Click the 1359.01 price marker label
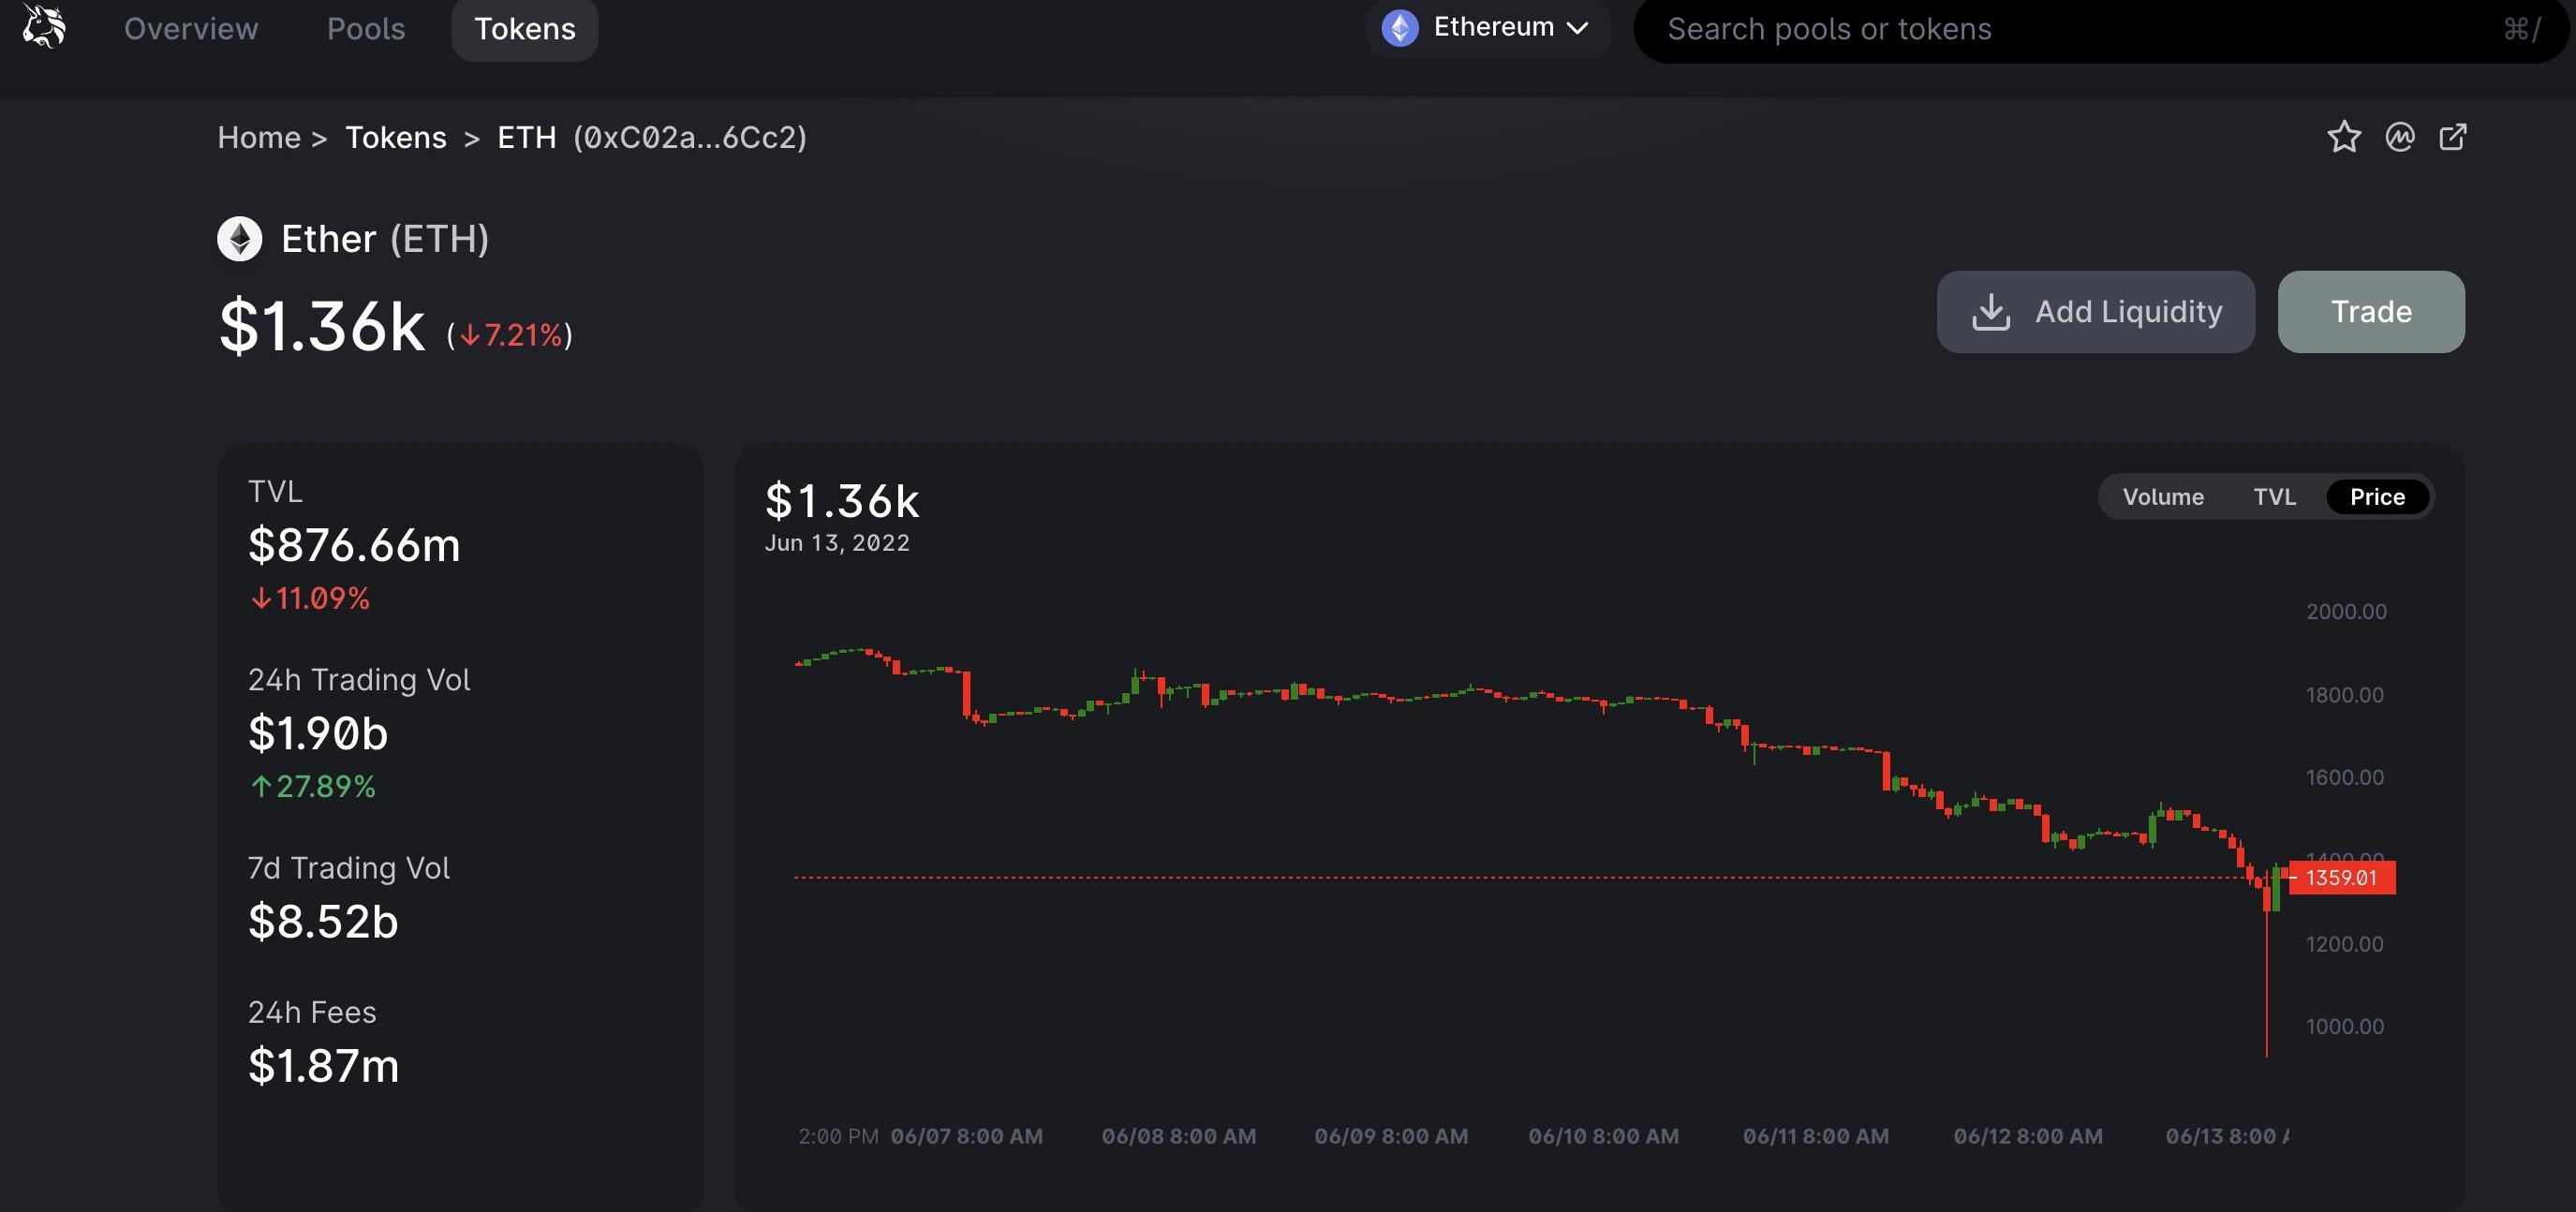Viewport: 2576px width, 1212px height. 2342,878
